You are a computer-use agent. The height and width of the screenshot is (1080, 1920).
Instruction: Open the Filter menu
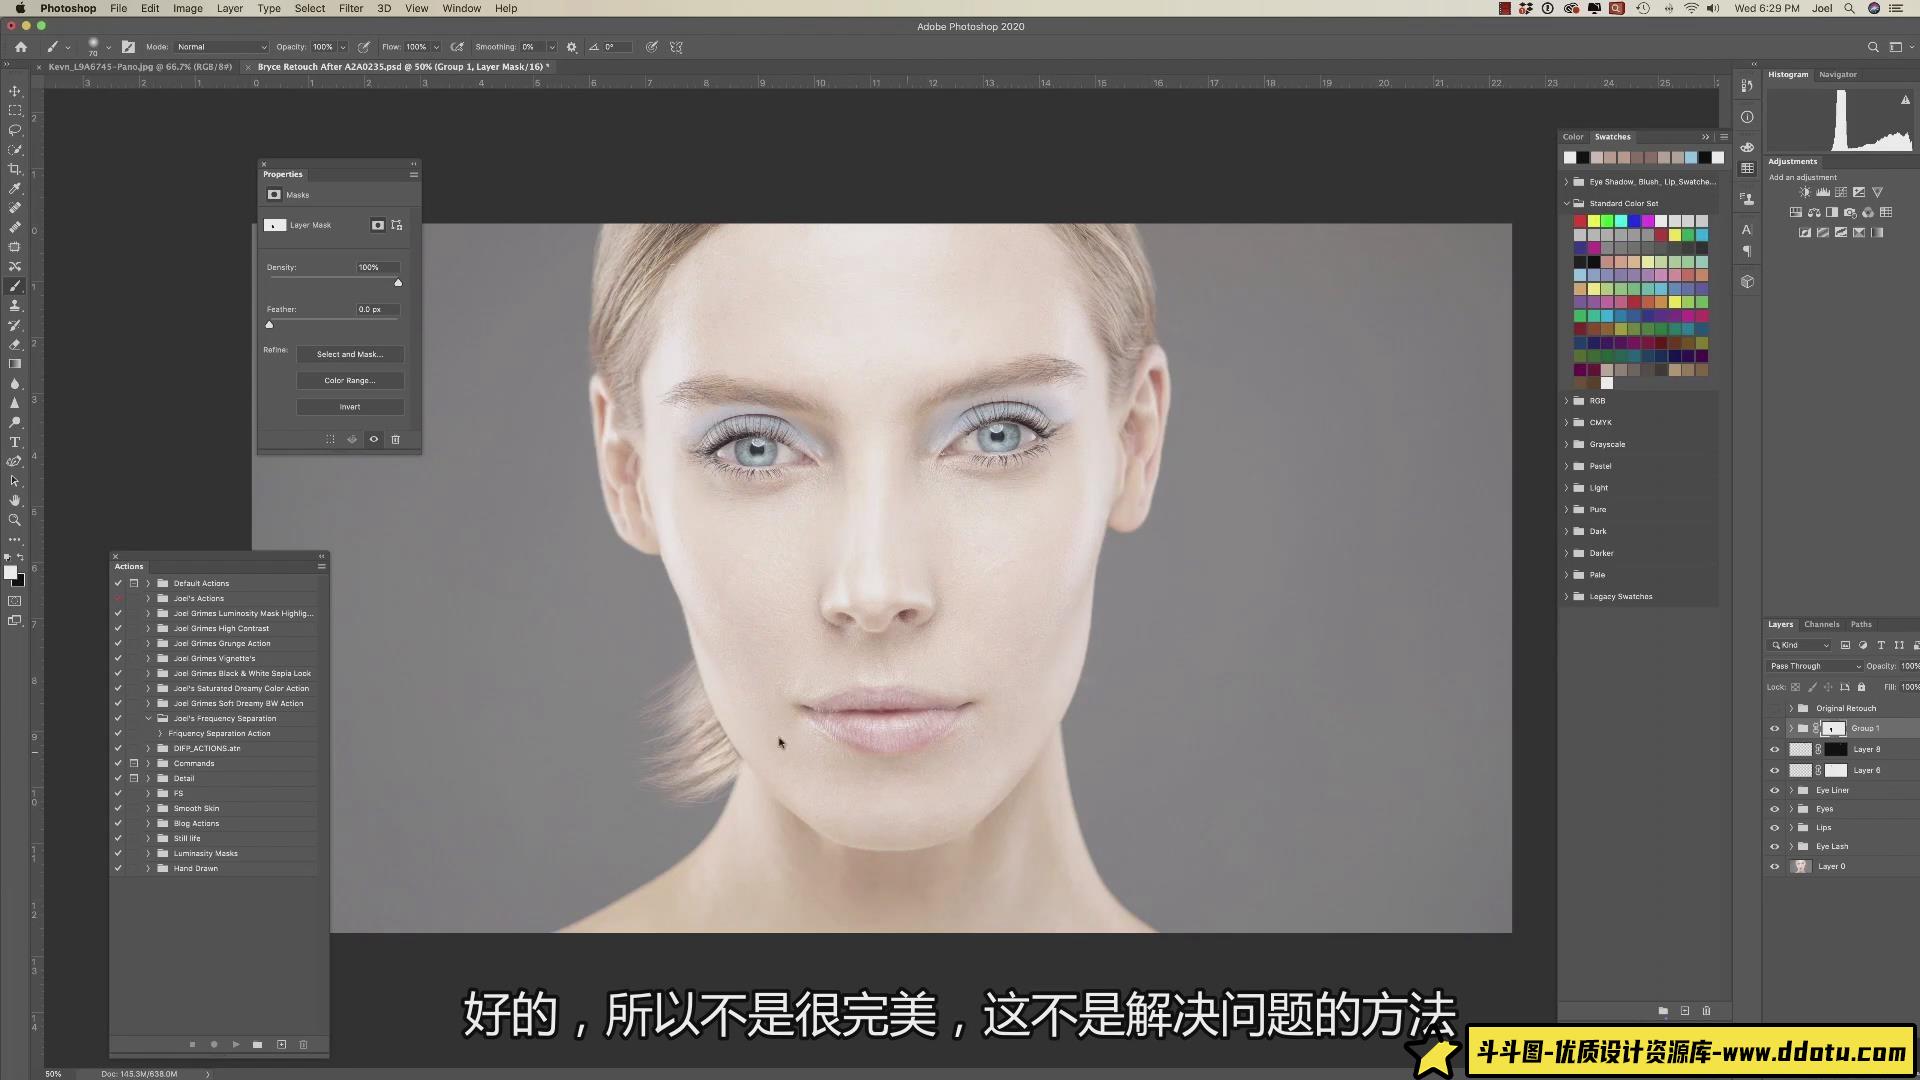(x=350, y=8)
